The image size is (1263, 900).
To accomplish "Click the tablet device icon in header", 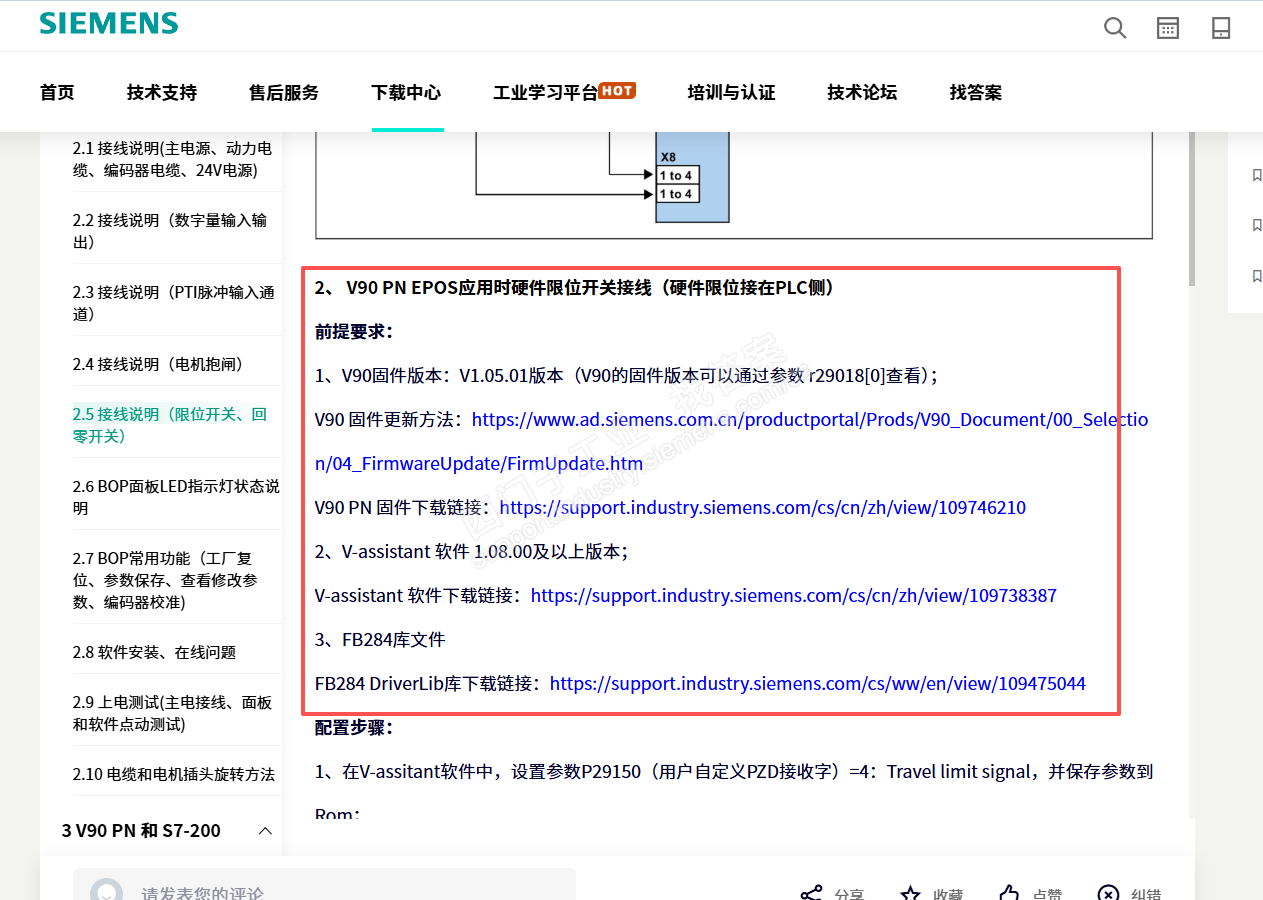I will [1221, 28].
